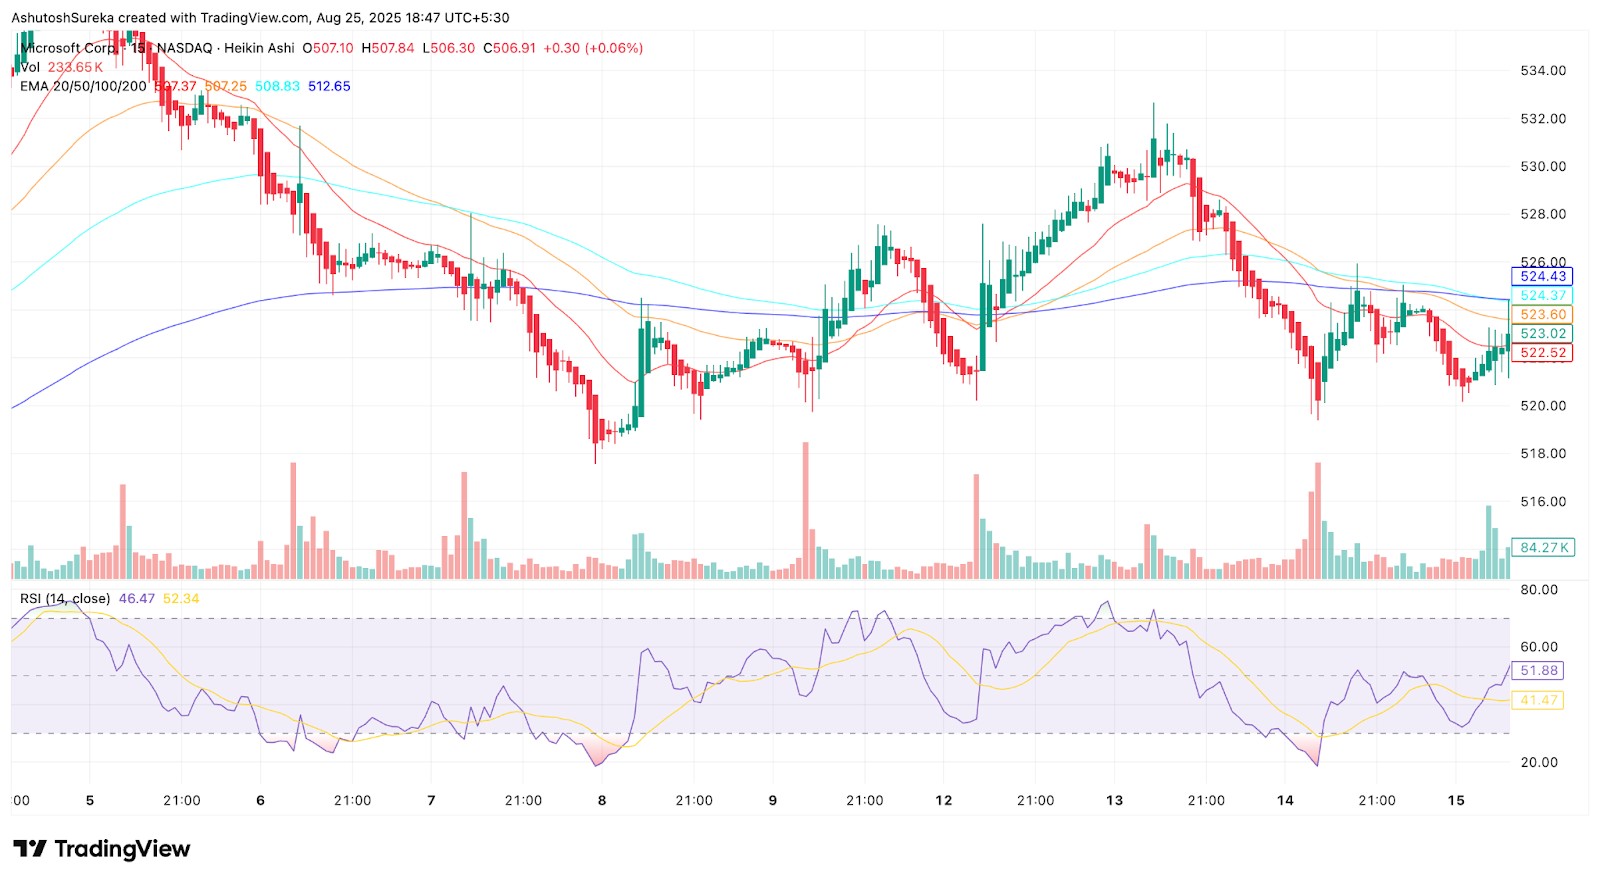Click the high price value H507.84
1600x882 pixels.
(388, 48)
